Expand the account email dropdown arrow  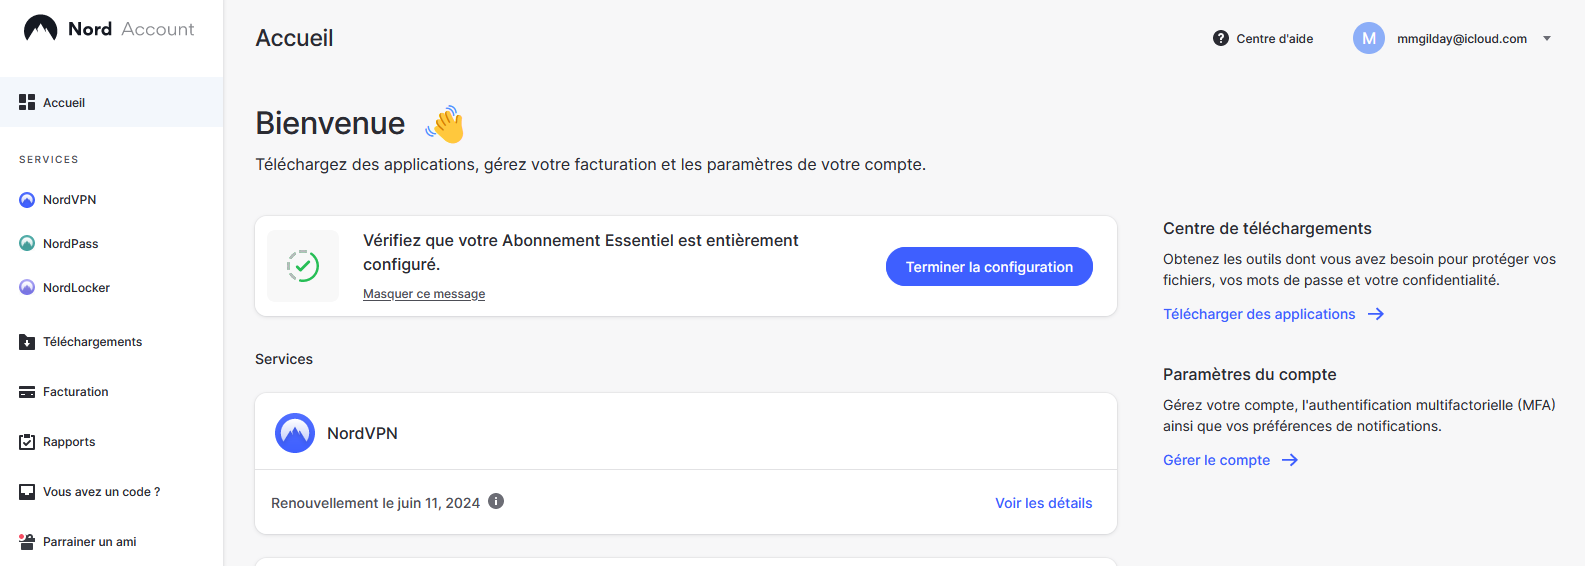pos(1547,39)
